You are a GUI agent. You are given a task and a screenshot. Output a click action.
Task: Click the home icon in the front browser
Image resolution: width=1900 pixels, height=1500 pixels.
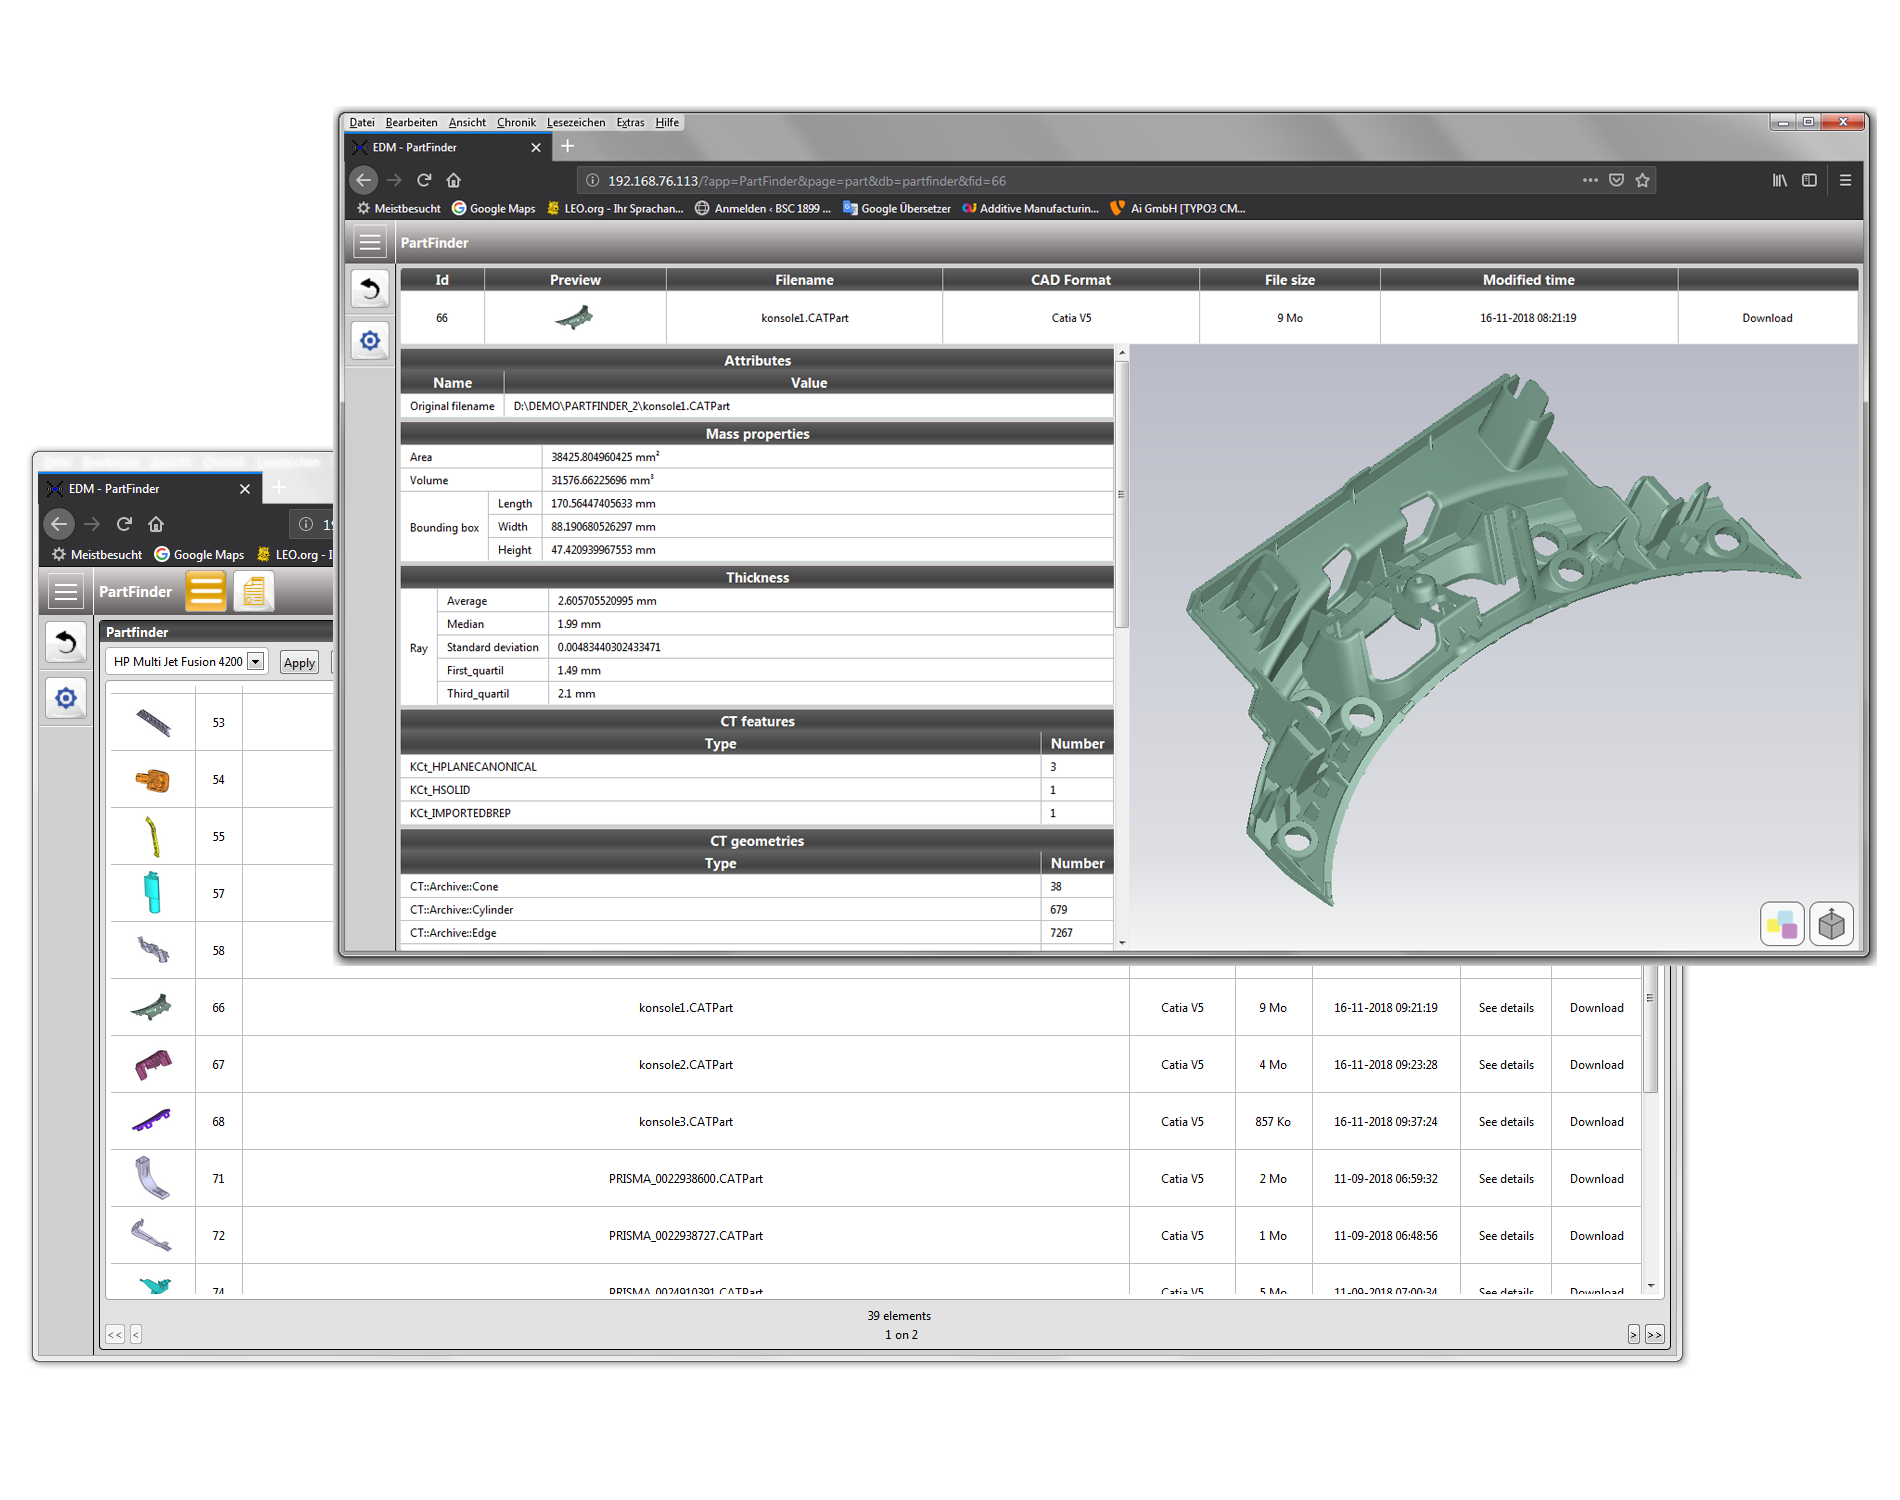tap(454, 180)
